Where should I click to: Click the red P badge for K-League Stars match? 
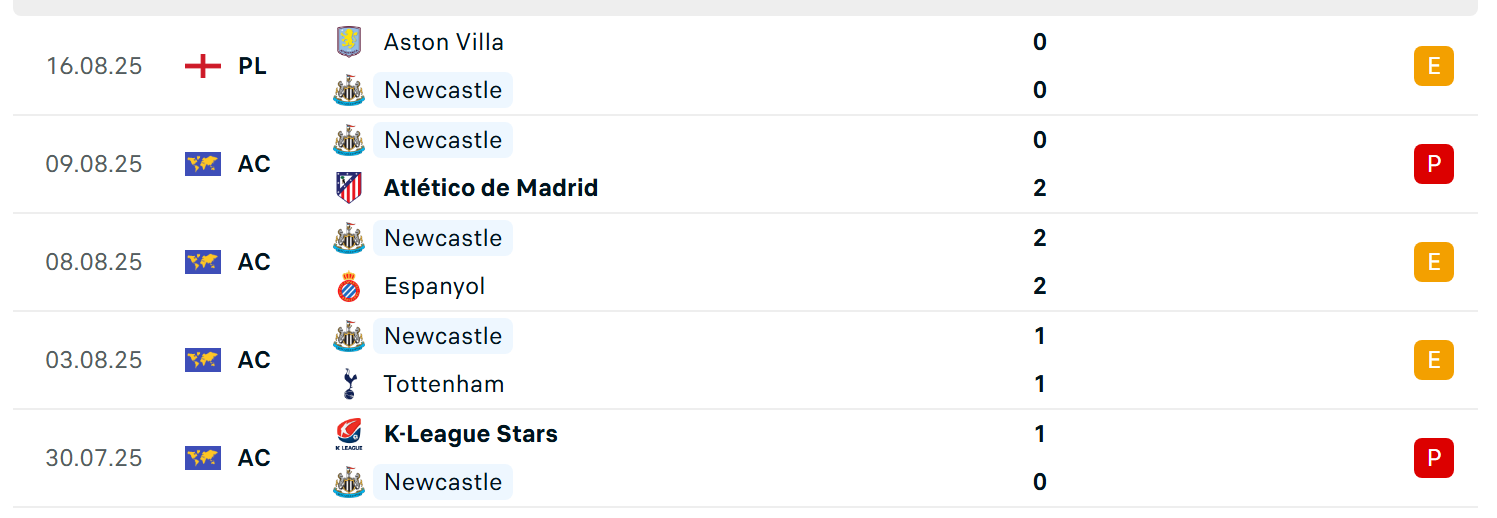point(1433,458)
